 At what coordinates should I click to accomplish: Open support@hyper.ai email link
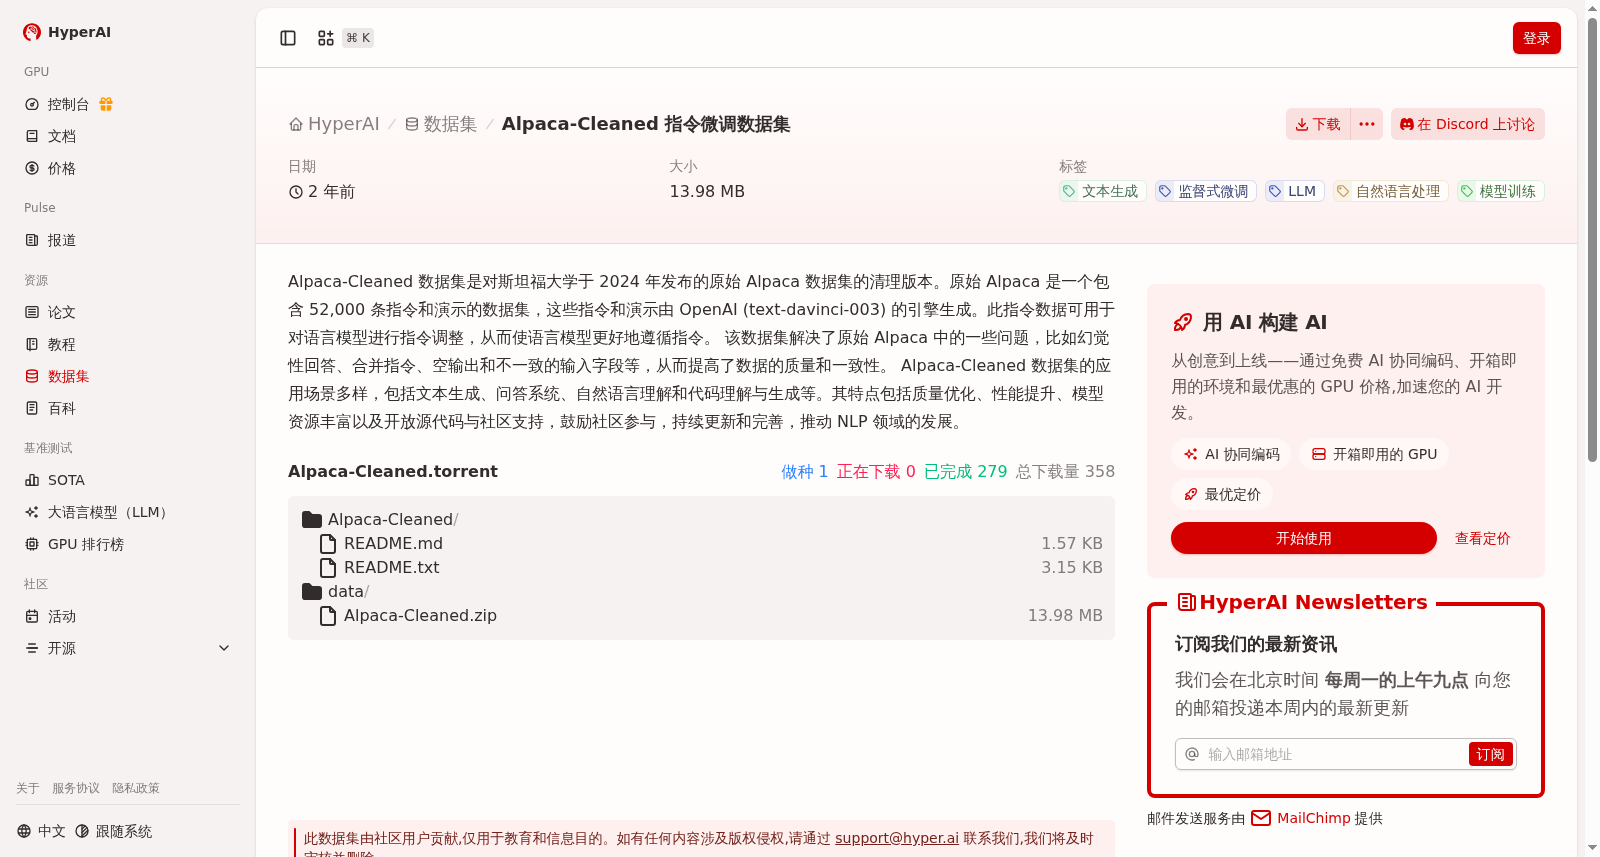tap(897, 838)
